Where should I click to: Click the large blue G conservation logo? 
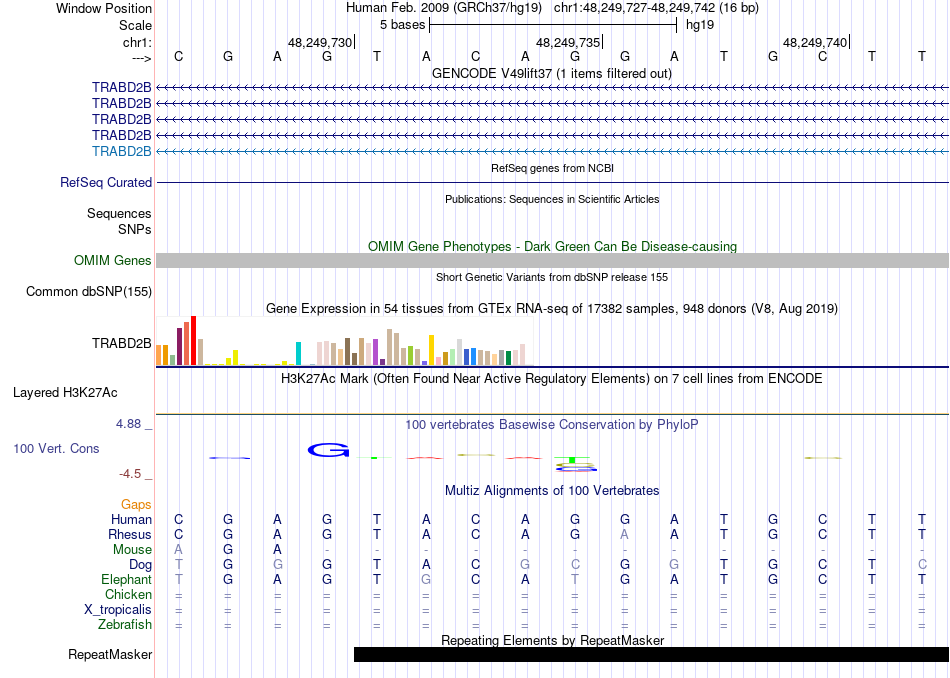[x=328, y=450]
